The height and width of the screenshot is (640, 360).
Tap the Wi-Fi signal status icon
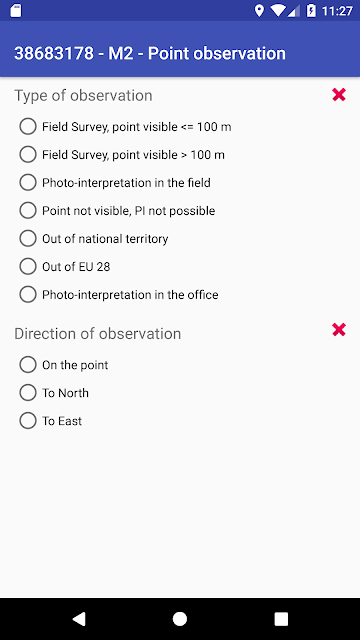tap(278, 11)
